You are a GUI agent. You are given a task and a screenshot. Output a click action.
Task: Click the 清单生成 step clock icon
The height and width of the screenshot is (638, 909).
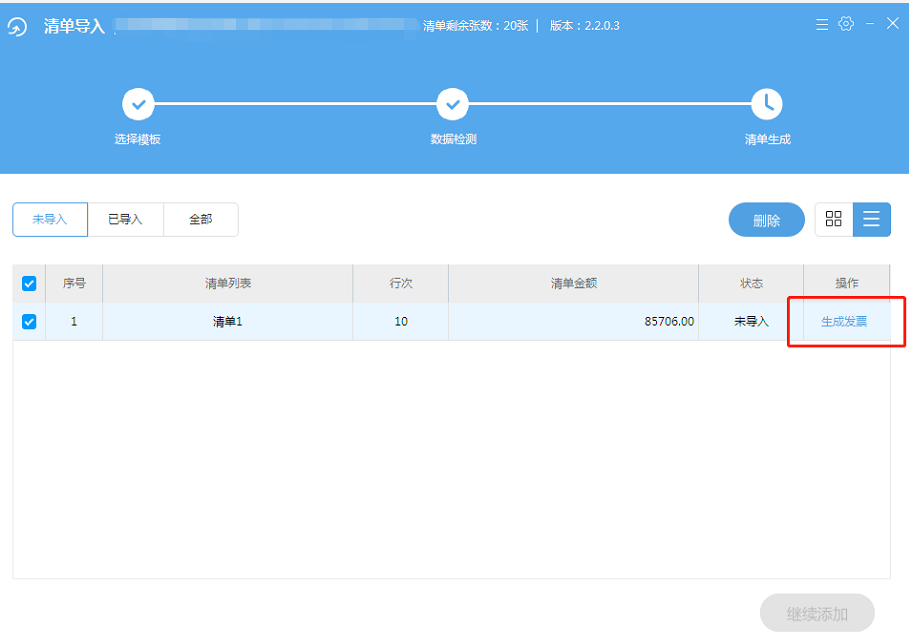767,103
